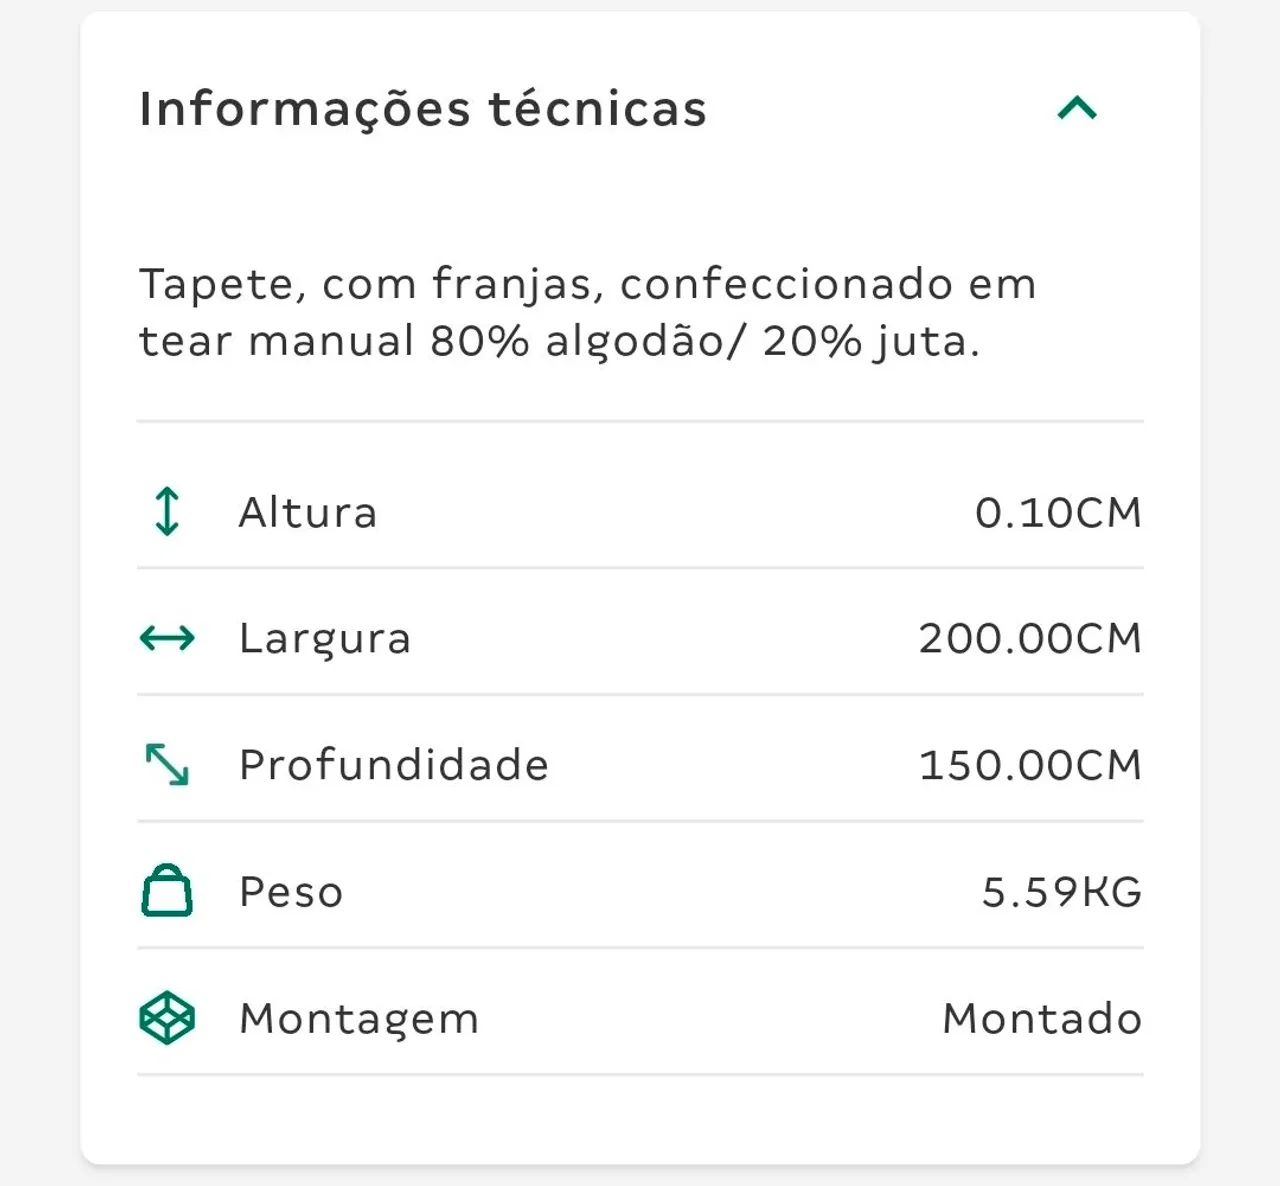Viewport: 1280px width, 1186px height.
Task: Select the Largura horizontal arrow icon
Action: (165, 637)
